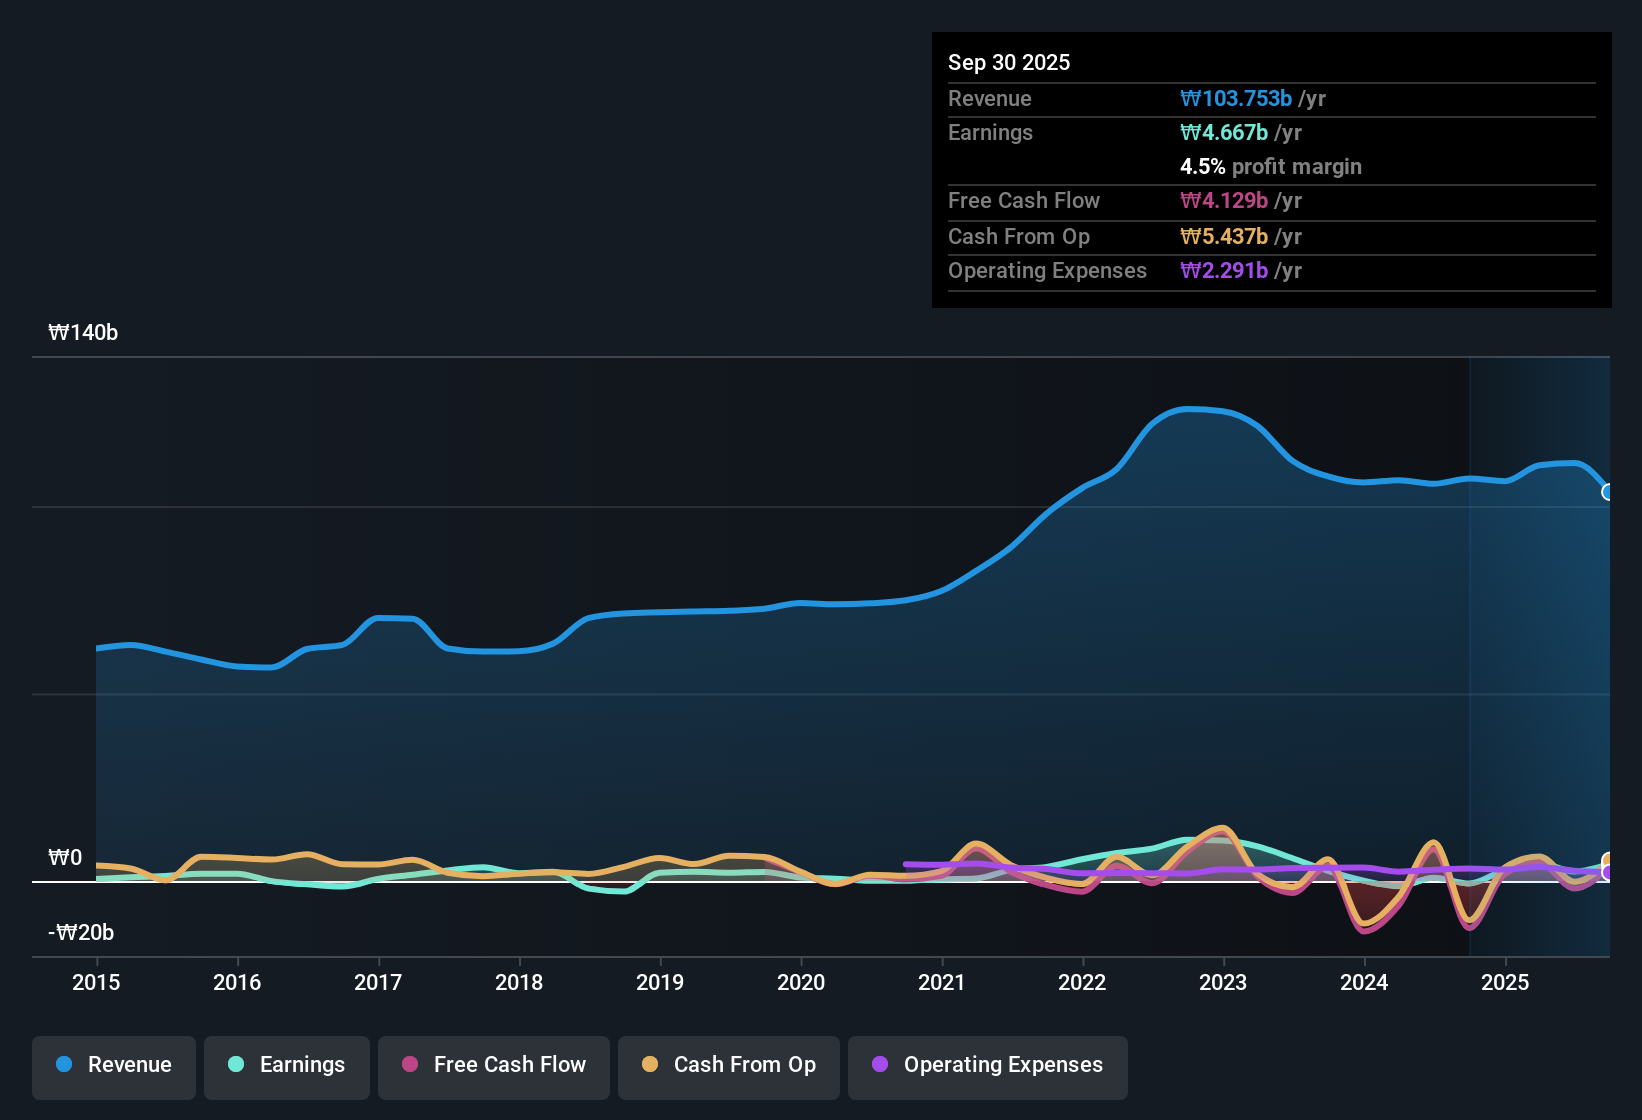
Task: Click the 4.5% profit margin row
Action: [1271, 167]
